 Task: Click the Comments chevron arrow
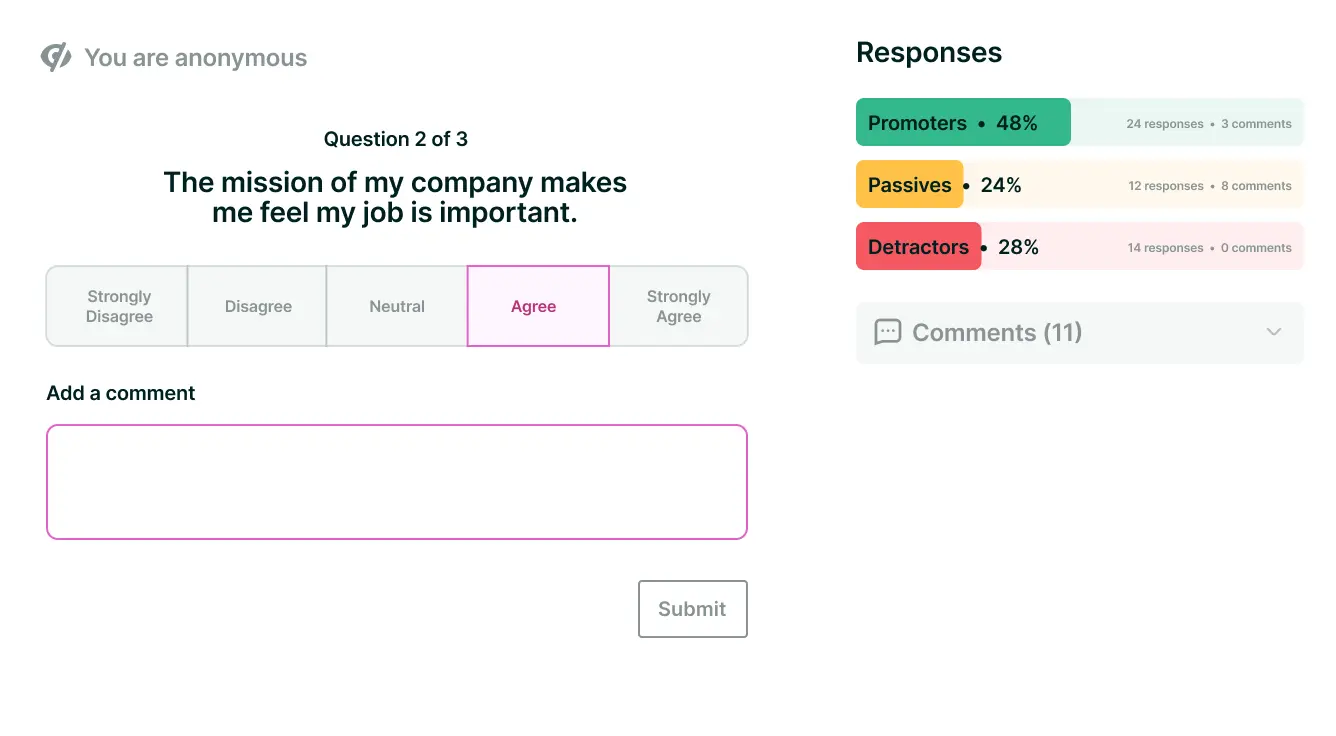pos(1273,332)
